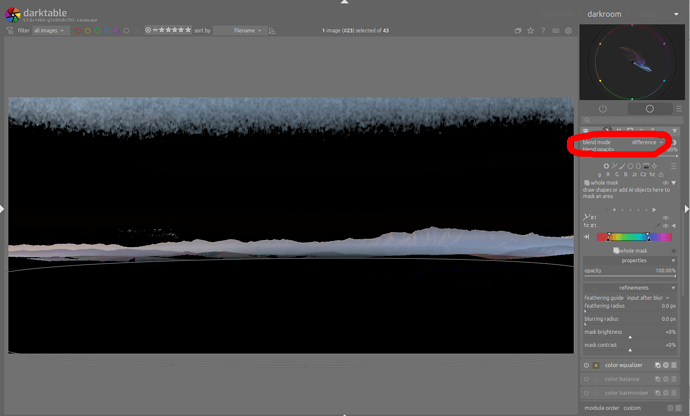690x416 pixels.
Task: Show the circle module group tab
Action: tap(650, 109)
